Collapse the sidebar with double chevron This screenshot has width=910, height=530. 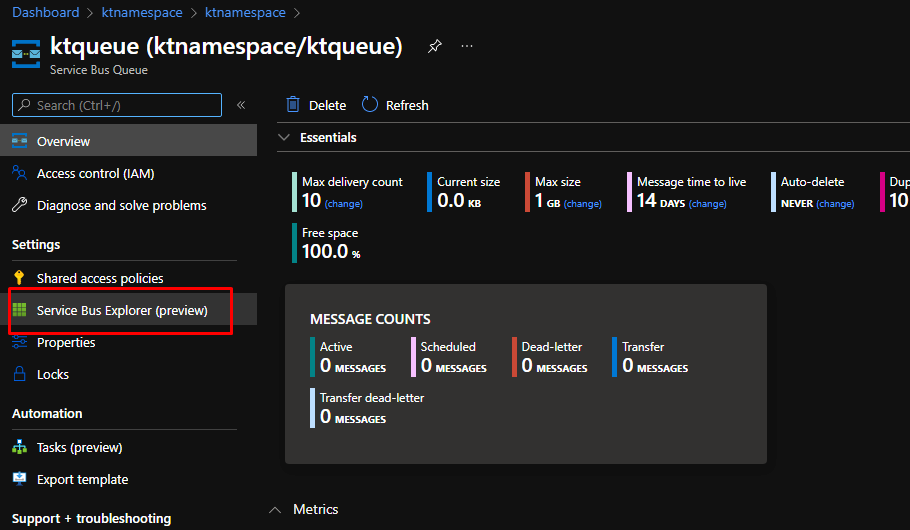[241, 105]
